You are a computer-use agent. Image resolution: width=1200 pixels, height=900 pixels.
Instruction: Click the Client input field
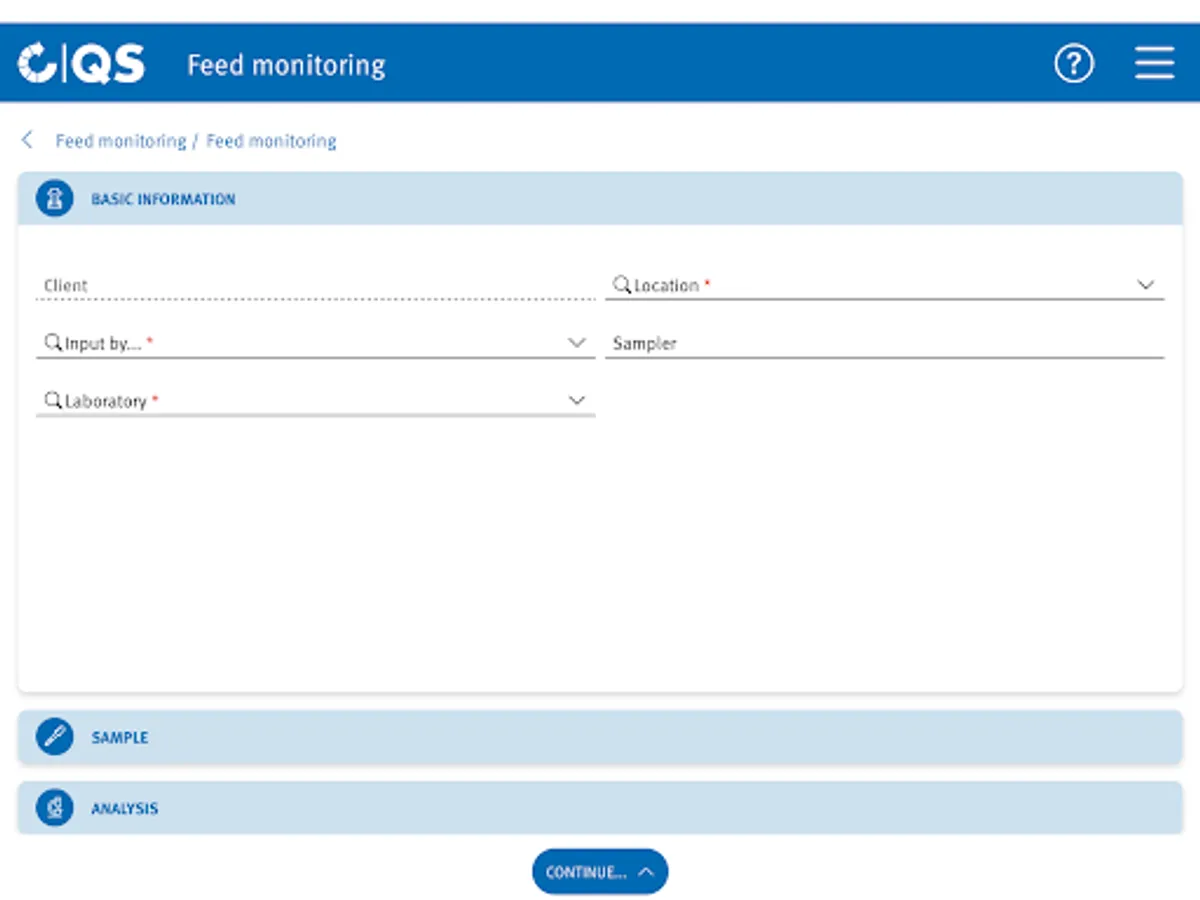(300, 284)
